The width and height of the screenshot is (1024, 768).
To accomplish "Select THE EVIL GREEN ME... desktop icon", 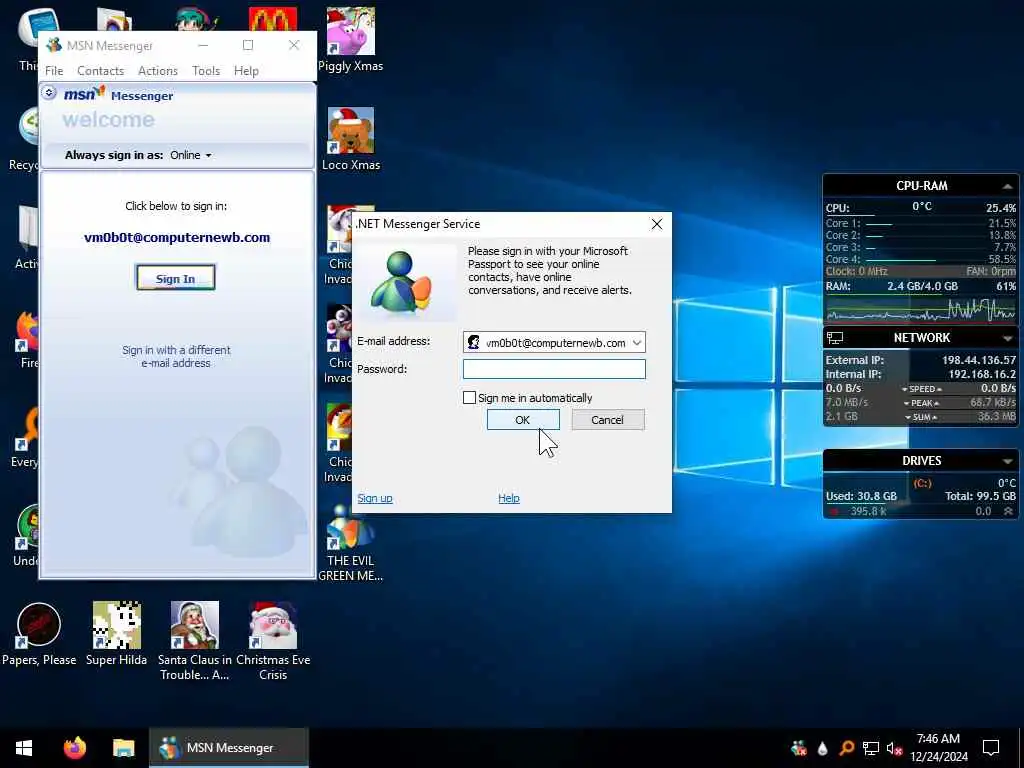I will 351,543.
